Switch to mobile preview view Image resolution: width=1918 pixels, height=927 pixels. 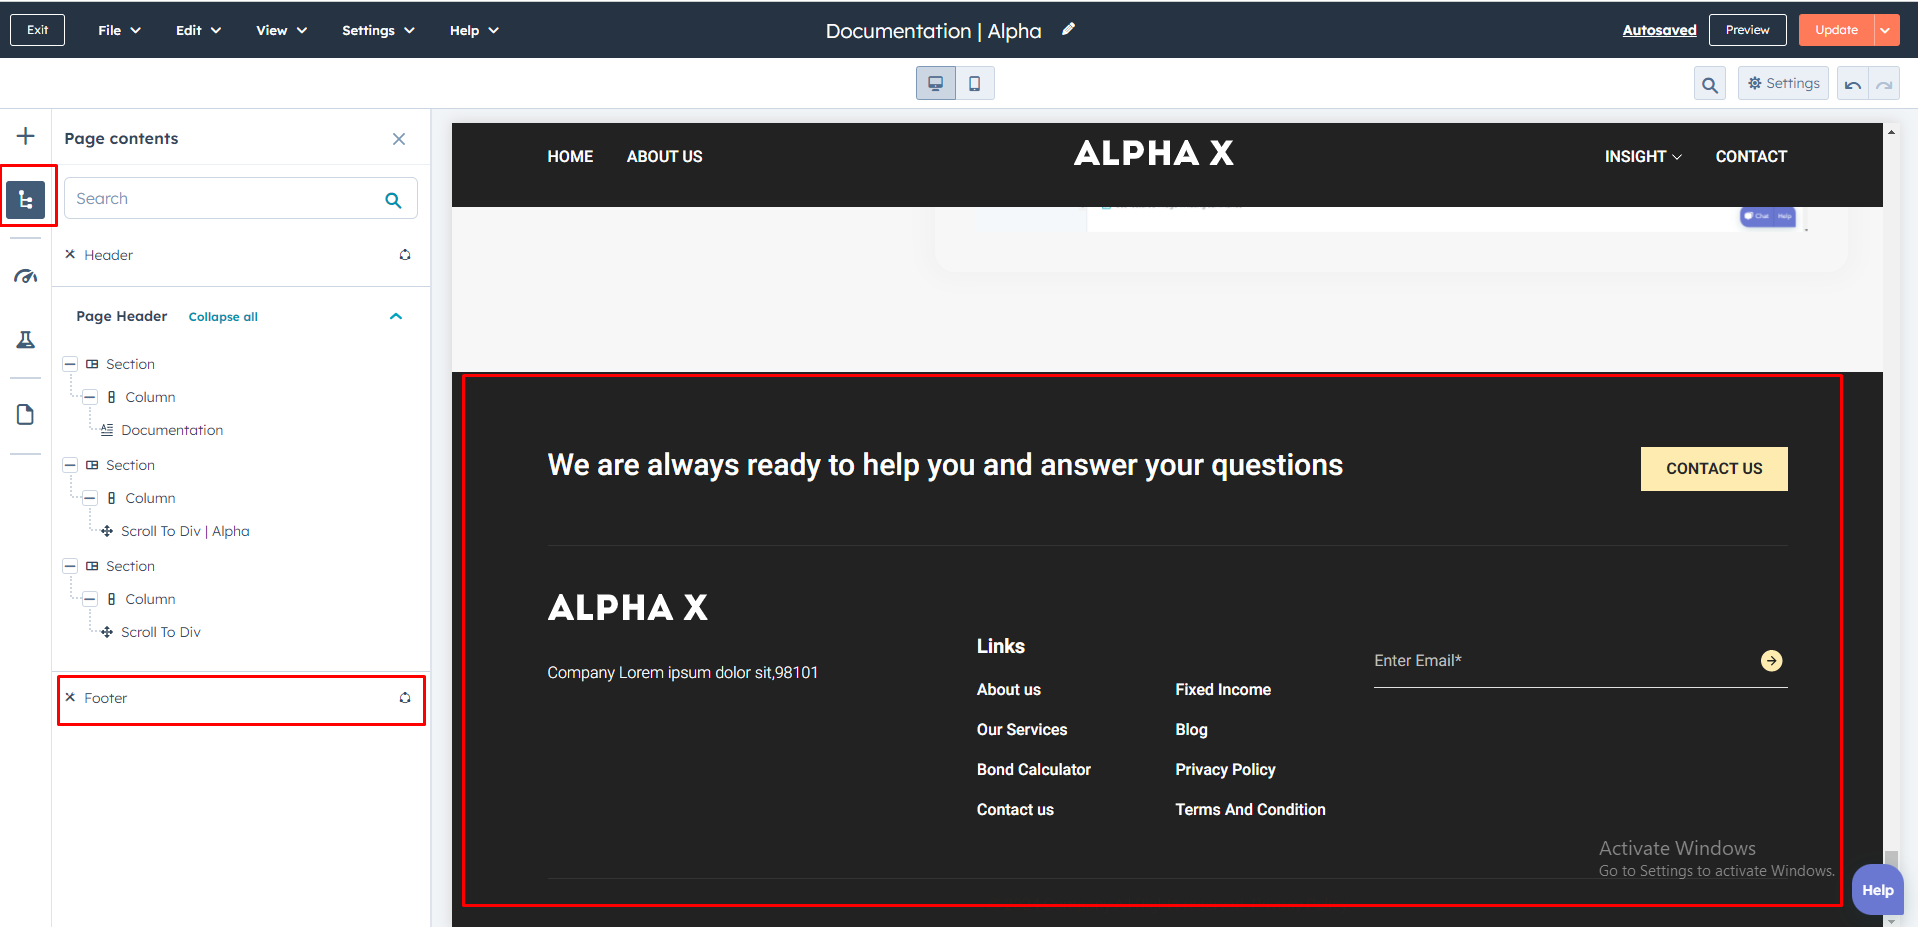[x=974, y=84]
